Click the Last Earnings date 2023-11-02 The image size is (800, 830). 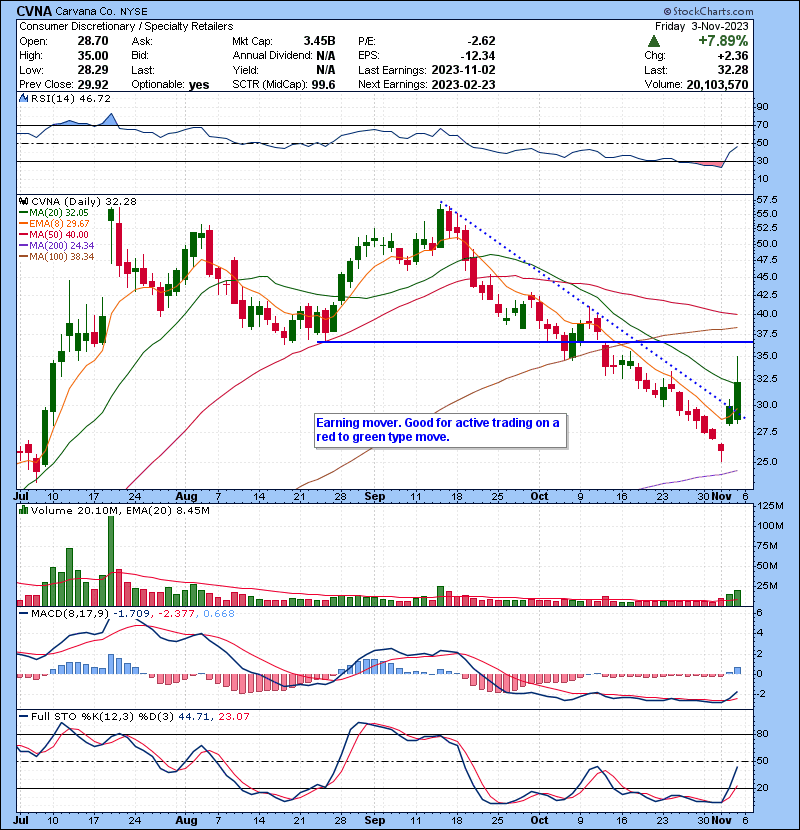pos(463,70)
